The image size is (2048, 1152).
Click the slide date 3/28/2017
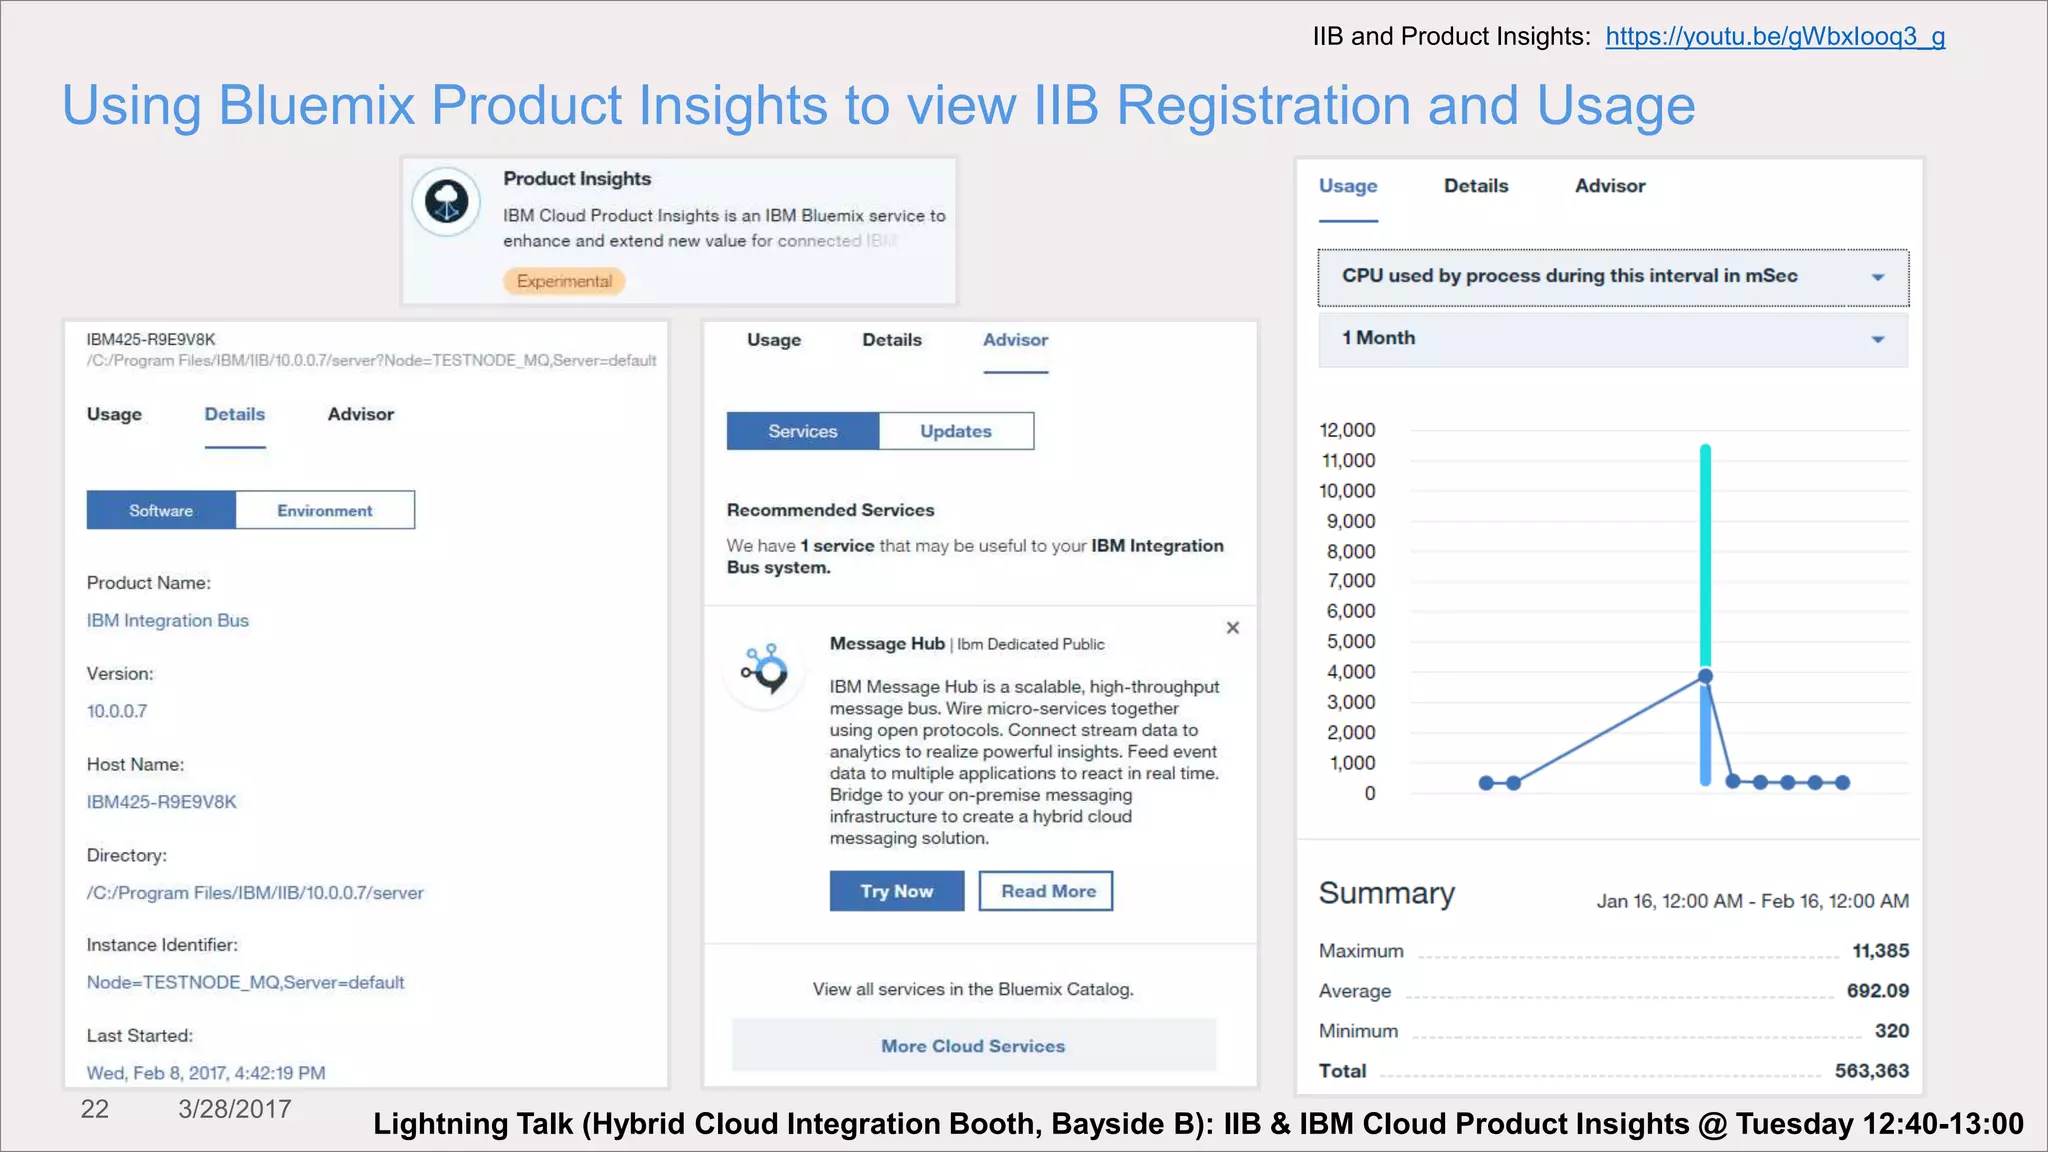click(235, 1109)
